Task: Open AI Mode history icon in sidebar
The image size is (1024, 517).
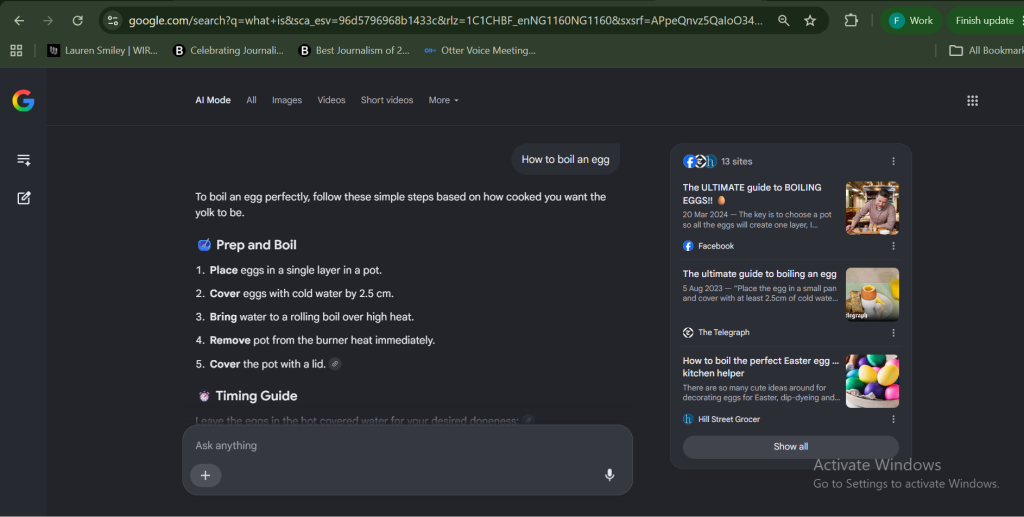Action: click(24, 160)
